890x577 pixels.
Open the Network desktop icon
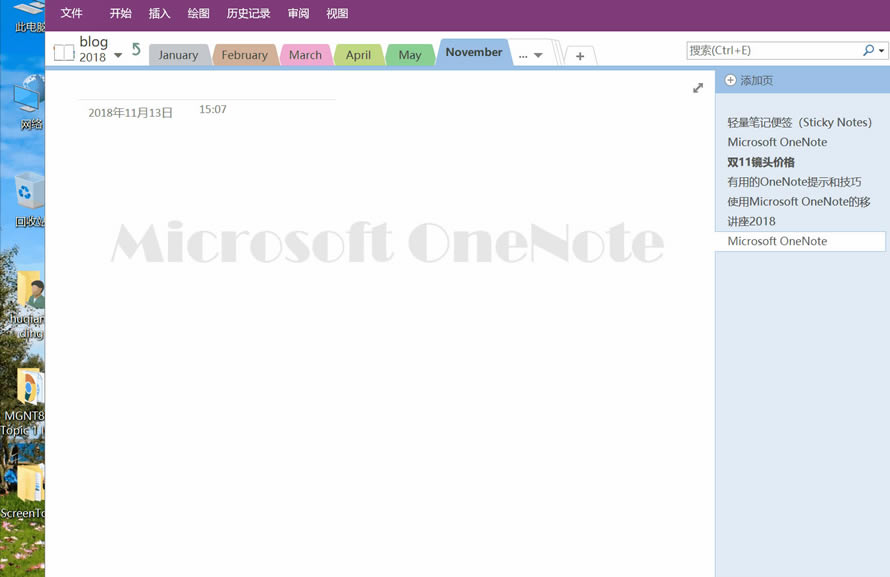point(30,102)
